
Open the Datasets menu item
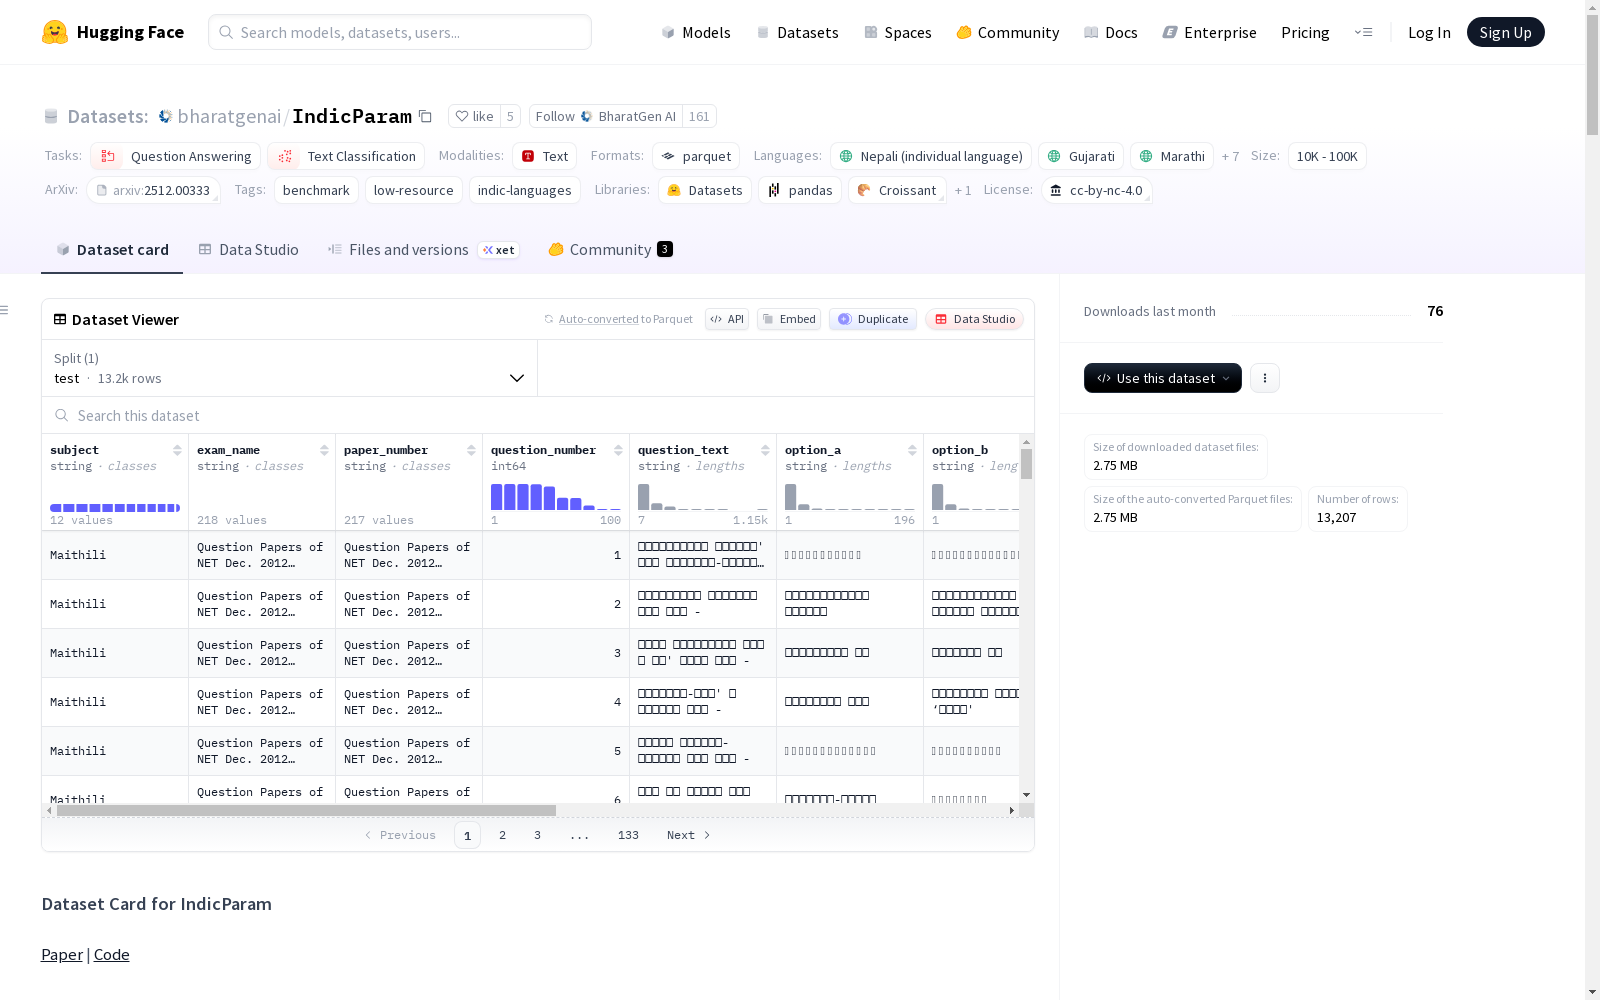(x=797, y=32)
